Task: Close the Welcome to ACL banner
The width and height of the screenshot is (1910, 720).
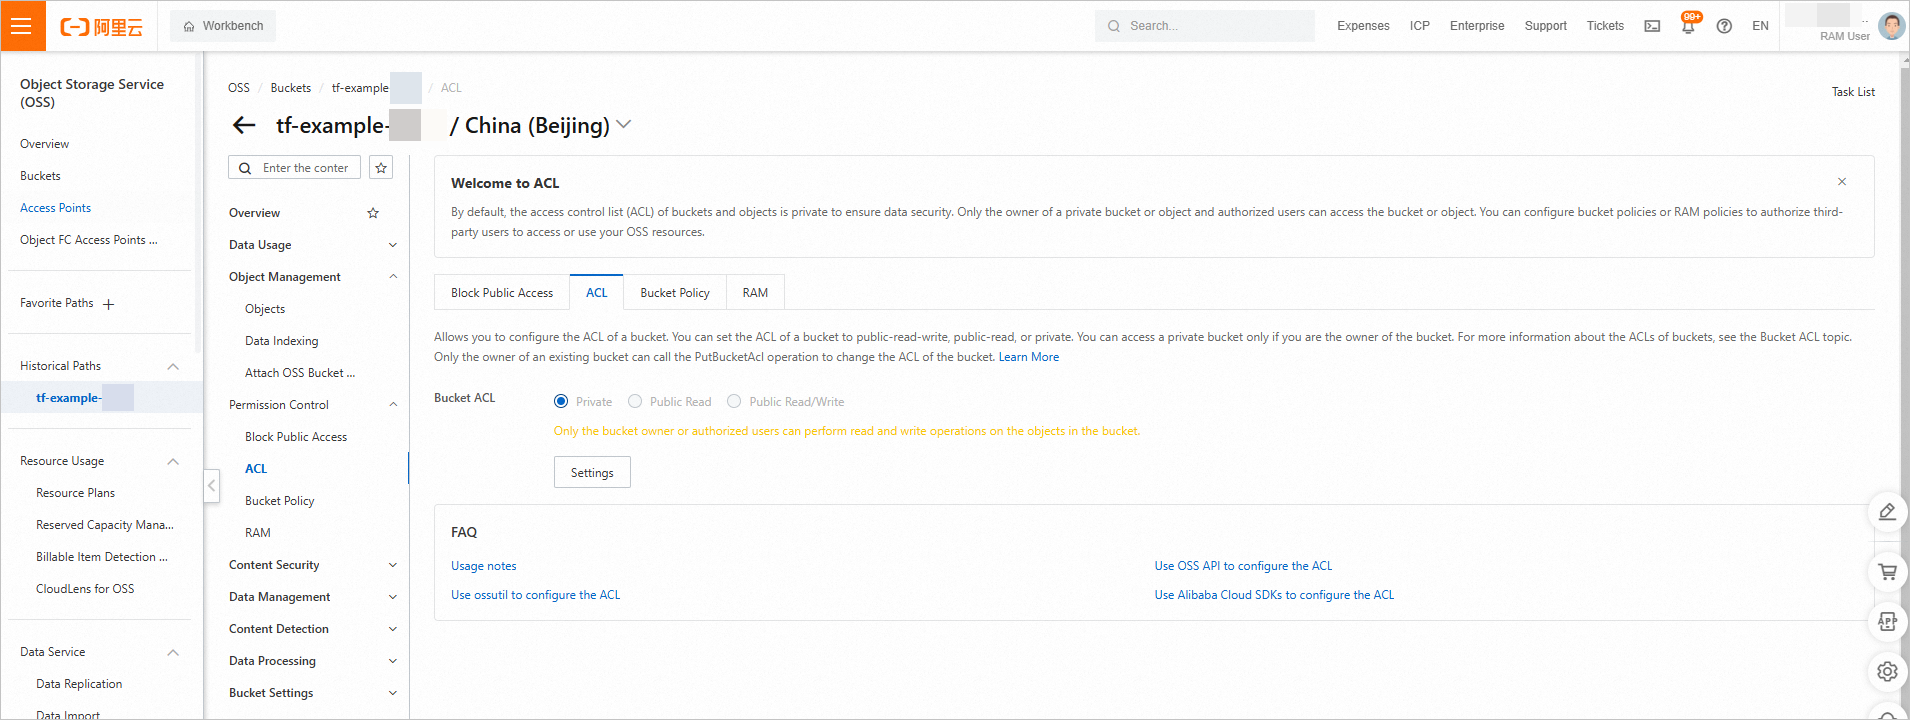Action: tap(1842, 182)
